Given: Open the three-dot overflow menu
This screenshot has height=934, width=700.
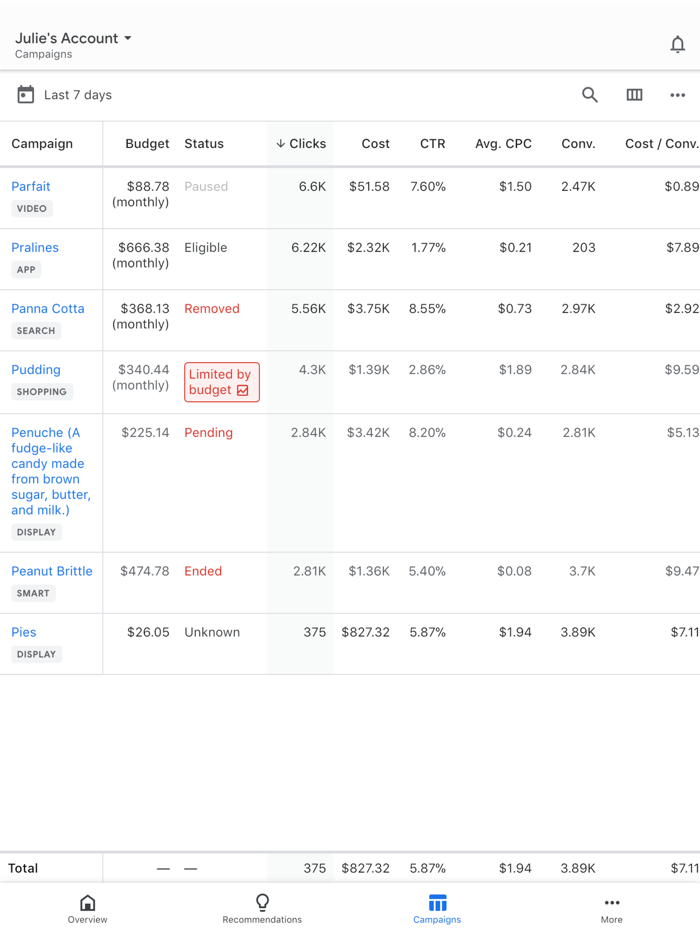Looking at the screenshot, I should click(x=676, y=94).
